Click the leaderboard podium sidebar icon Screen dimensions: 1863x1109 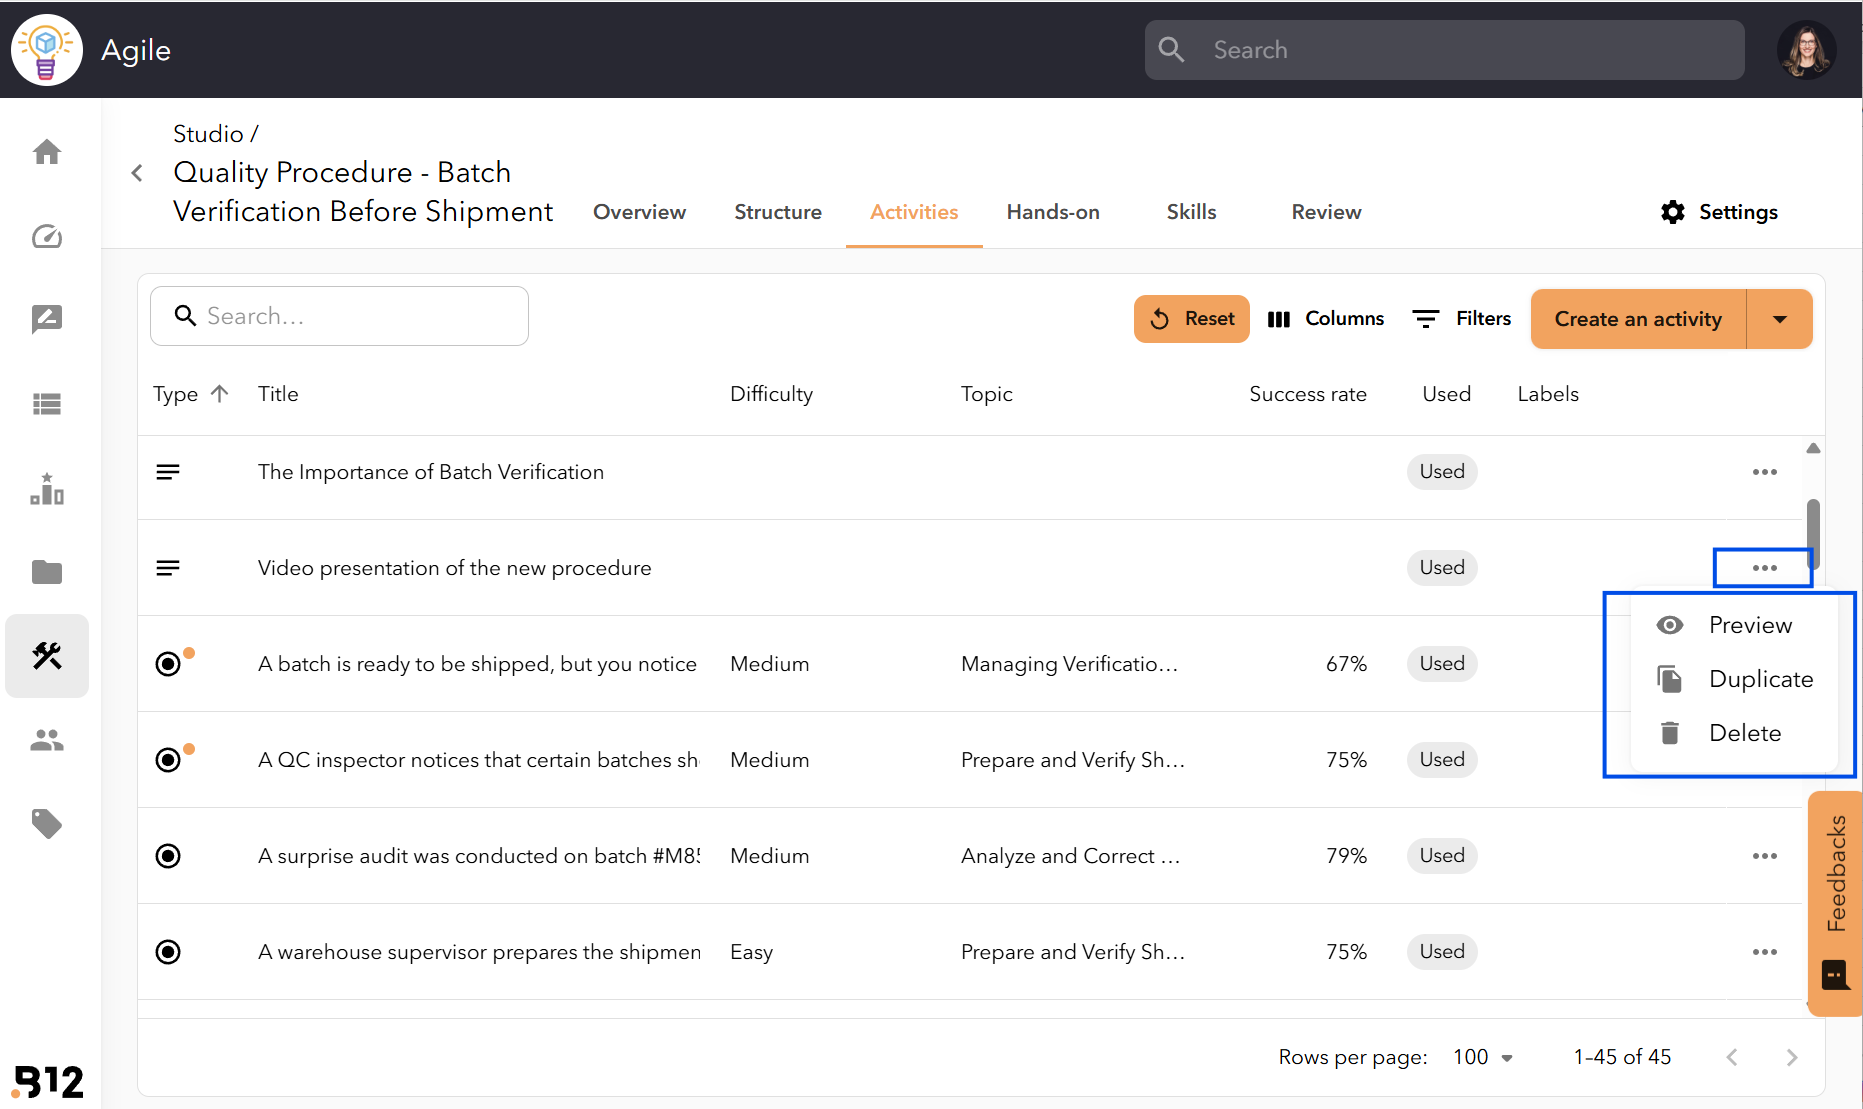[47, 488]
